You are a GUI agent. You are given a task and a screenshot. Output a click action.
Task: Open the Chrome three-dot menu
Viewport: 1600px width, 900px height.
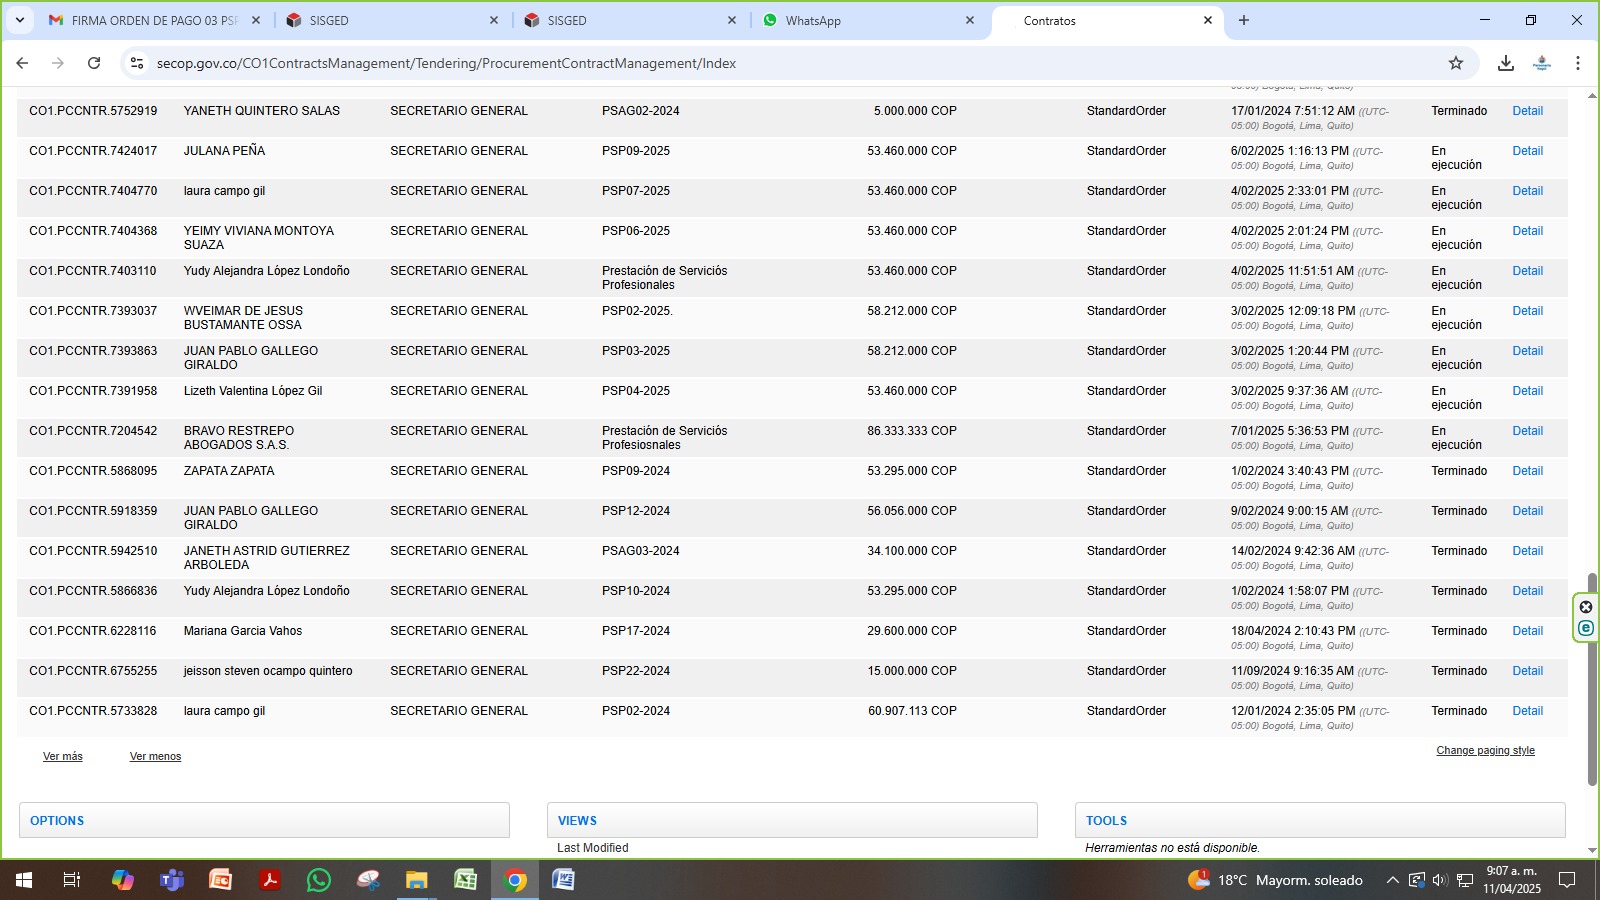coord(1577,63)
